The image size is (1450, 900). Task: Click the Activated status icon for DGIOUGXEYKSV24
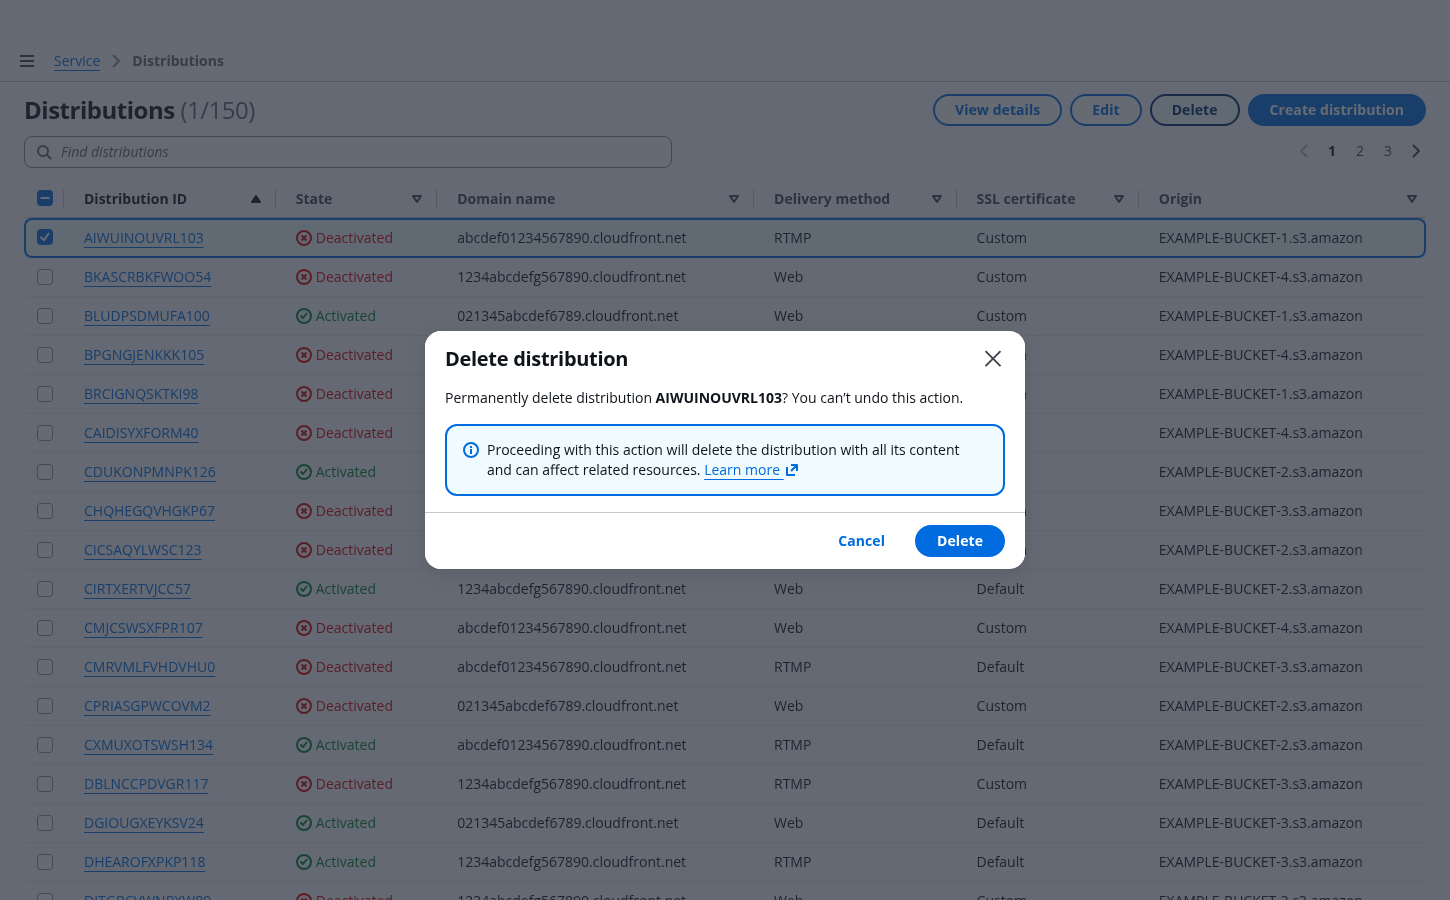click(304, 823)
